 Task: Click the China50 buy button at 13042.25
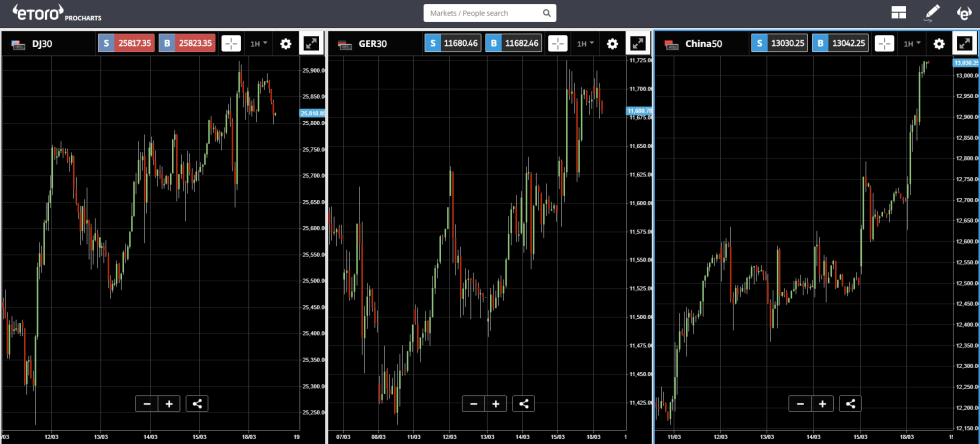(842, 44)
